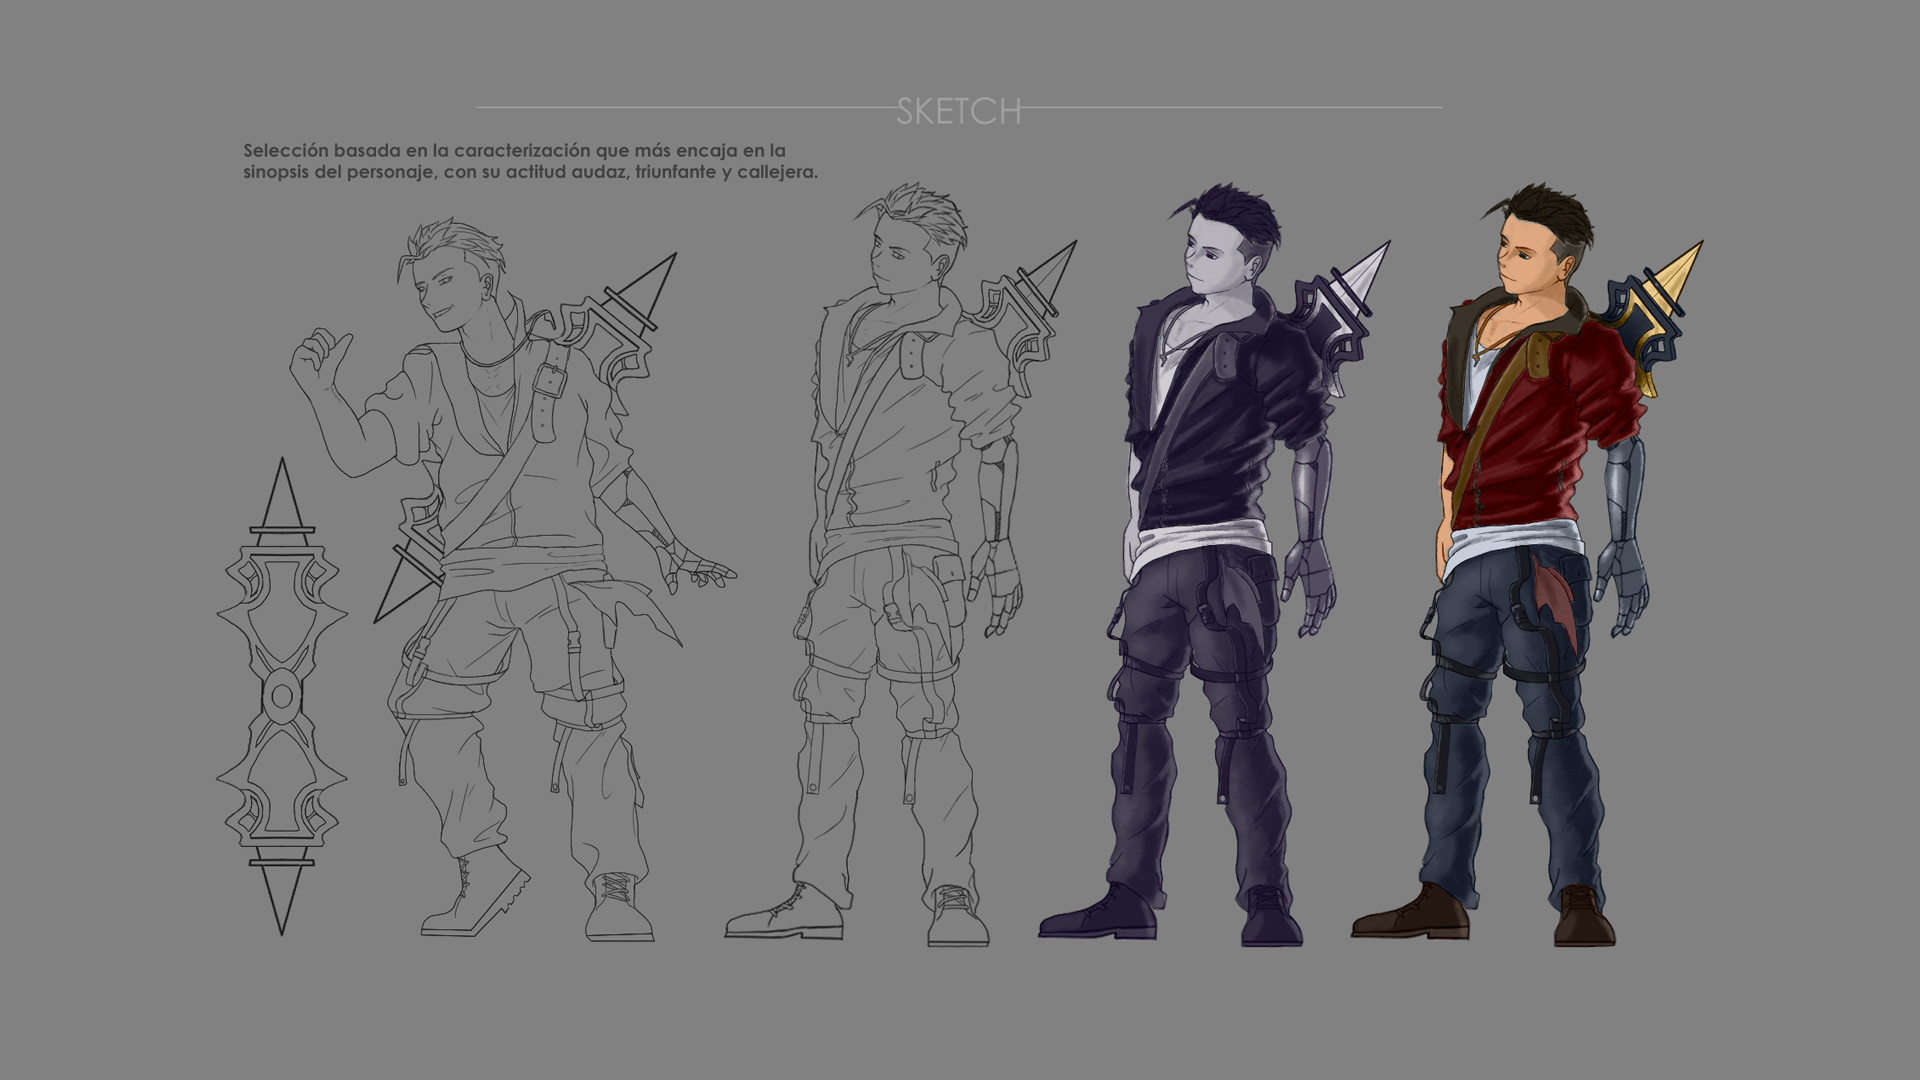Viewport: 1920px width, 1080px height.
Task: Select the colored character's metallic robotic hand
Action: click(1622, 583)
